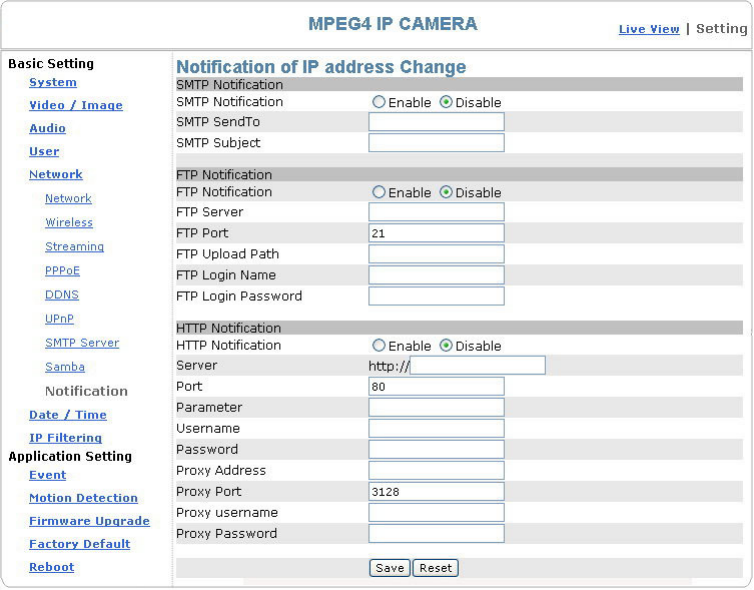Select Disable for SMTP Notification

446,102
